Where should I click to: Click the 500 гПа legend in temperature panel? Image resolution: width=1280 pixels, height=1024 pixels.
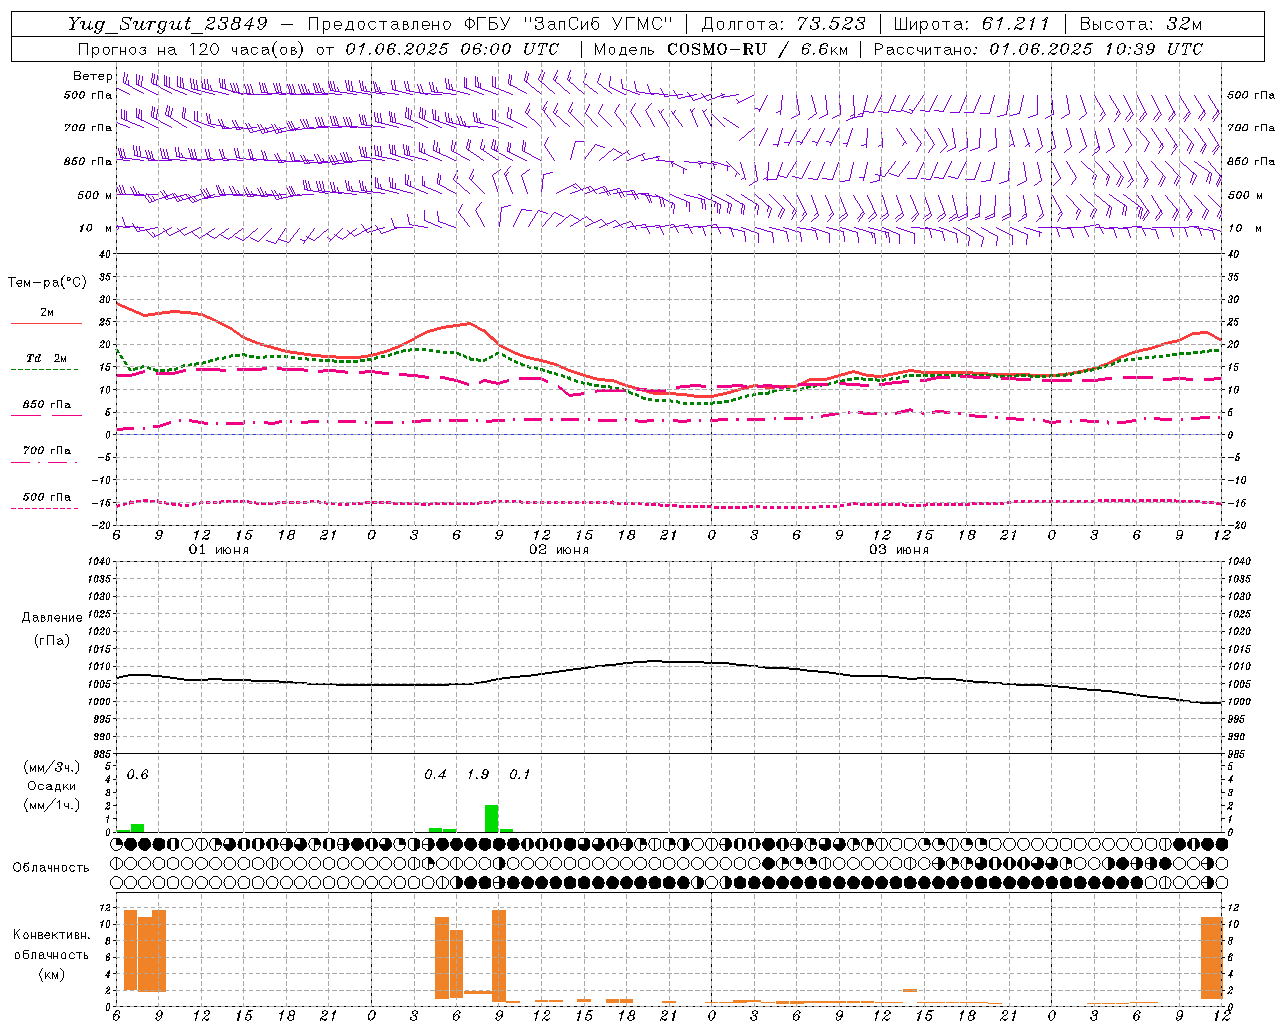(46, 496)
